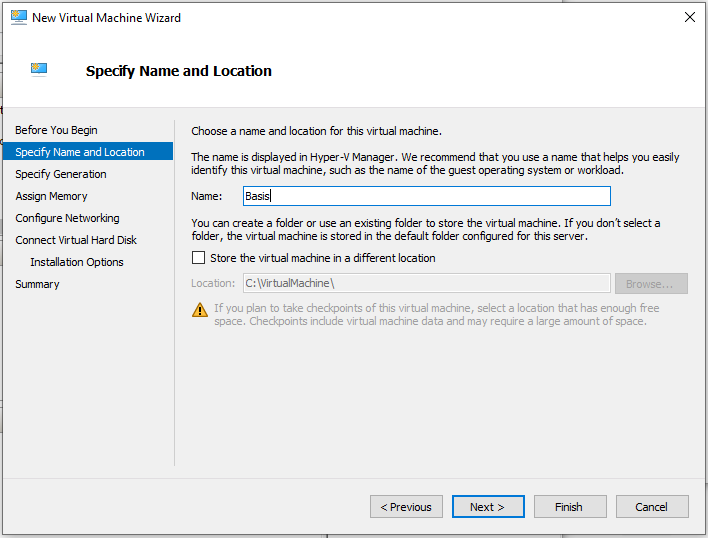Go to the Summary step

point(37,284)
